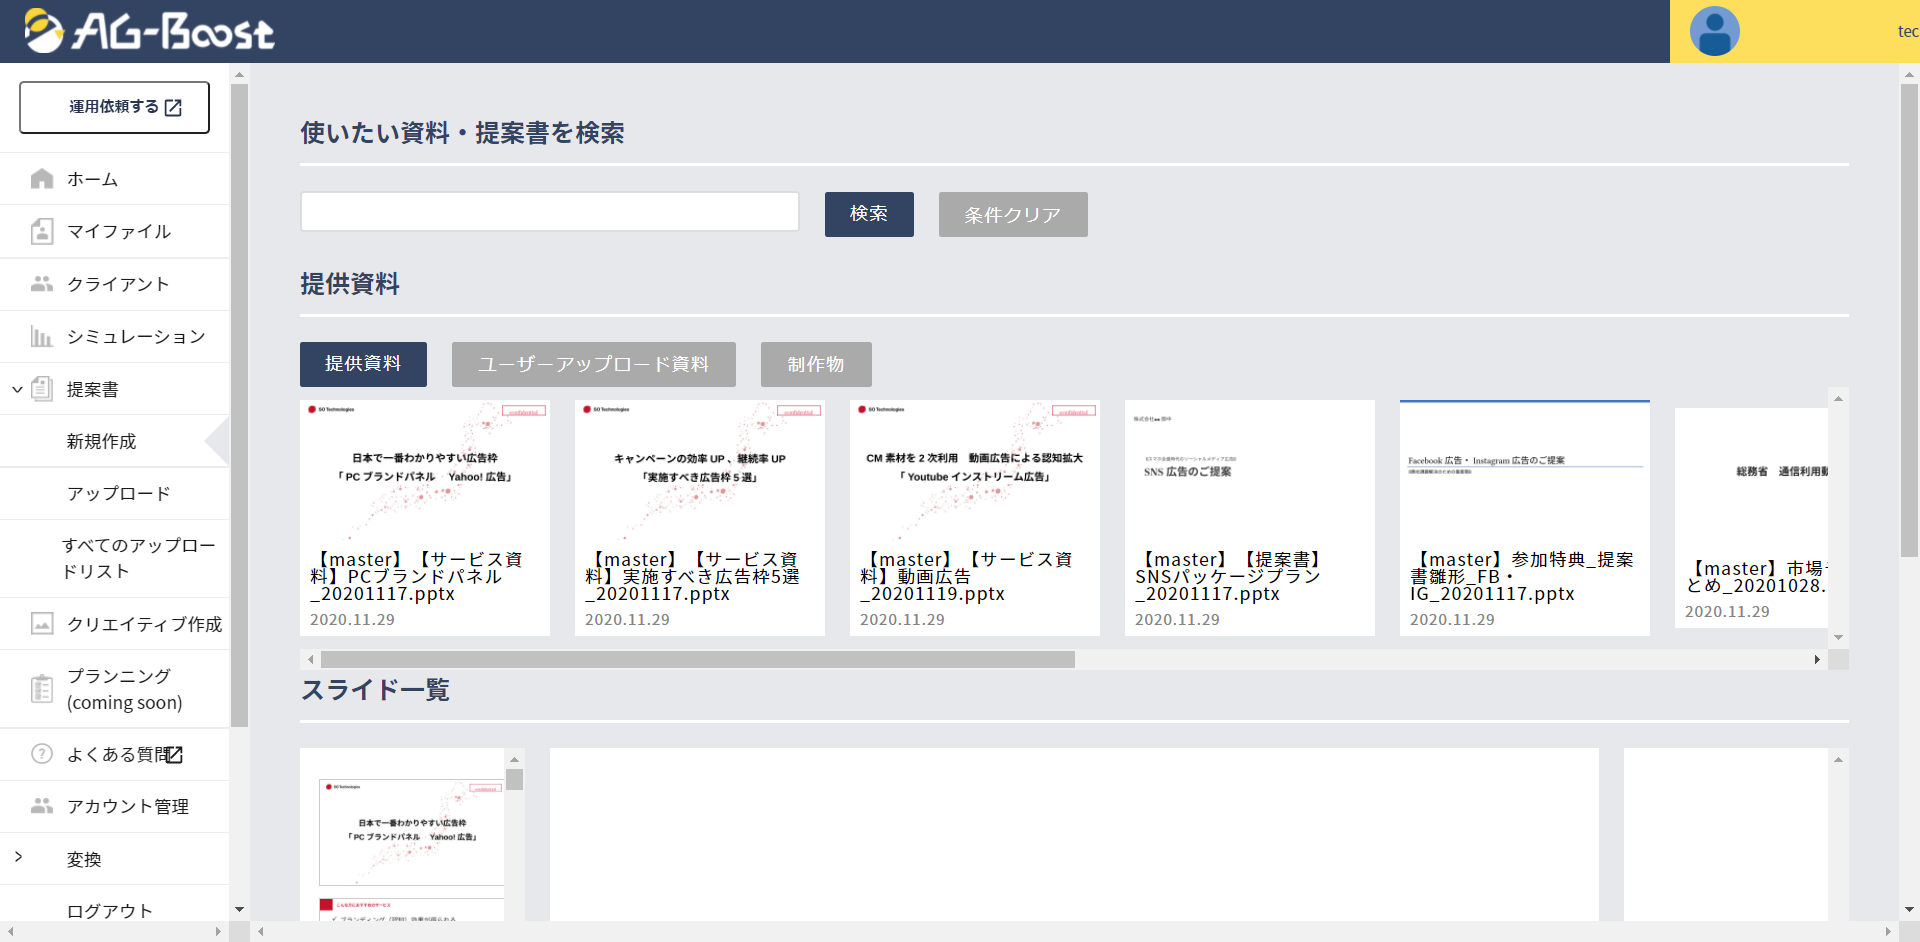The width and height of the screenshot is (1920, 942).
Task: Click the Client people icon
Action: [42, 284]
